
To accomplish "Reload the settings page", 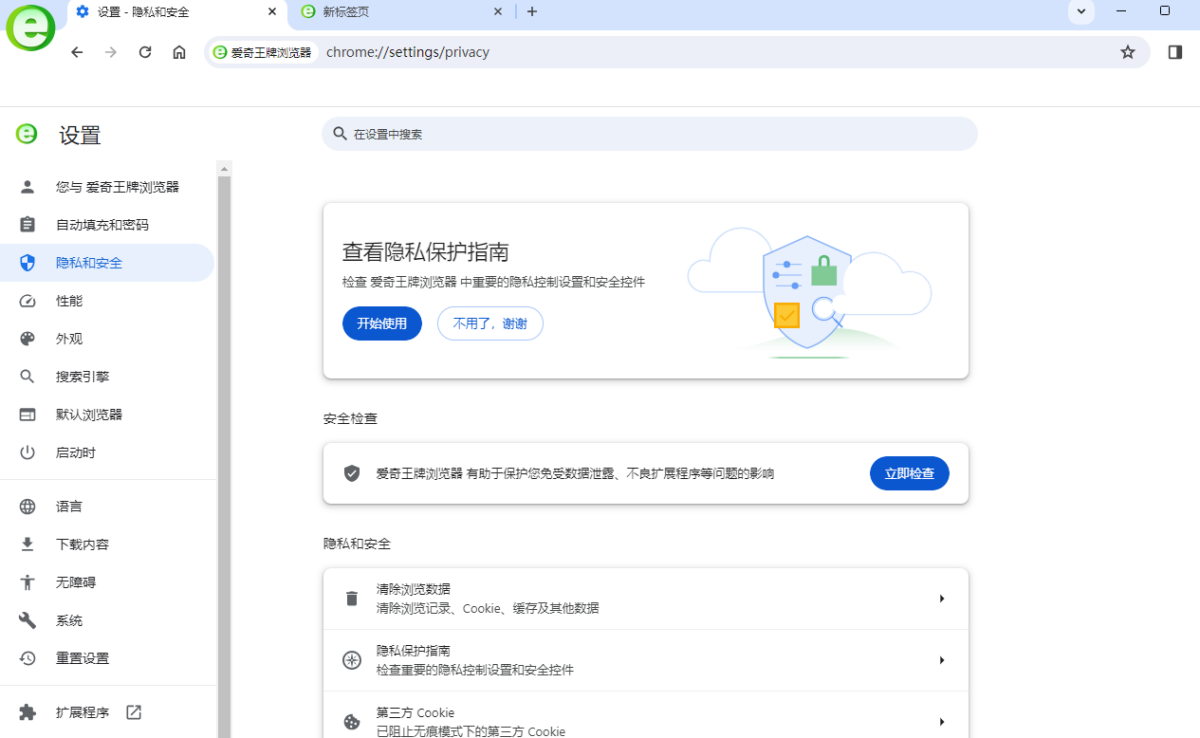I will coord(144,51).
